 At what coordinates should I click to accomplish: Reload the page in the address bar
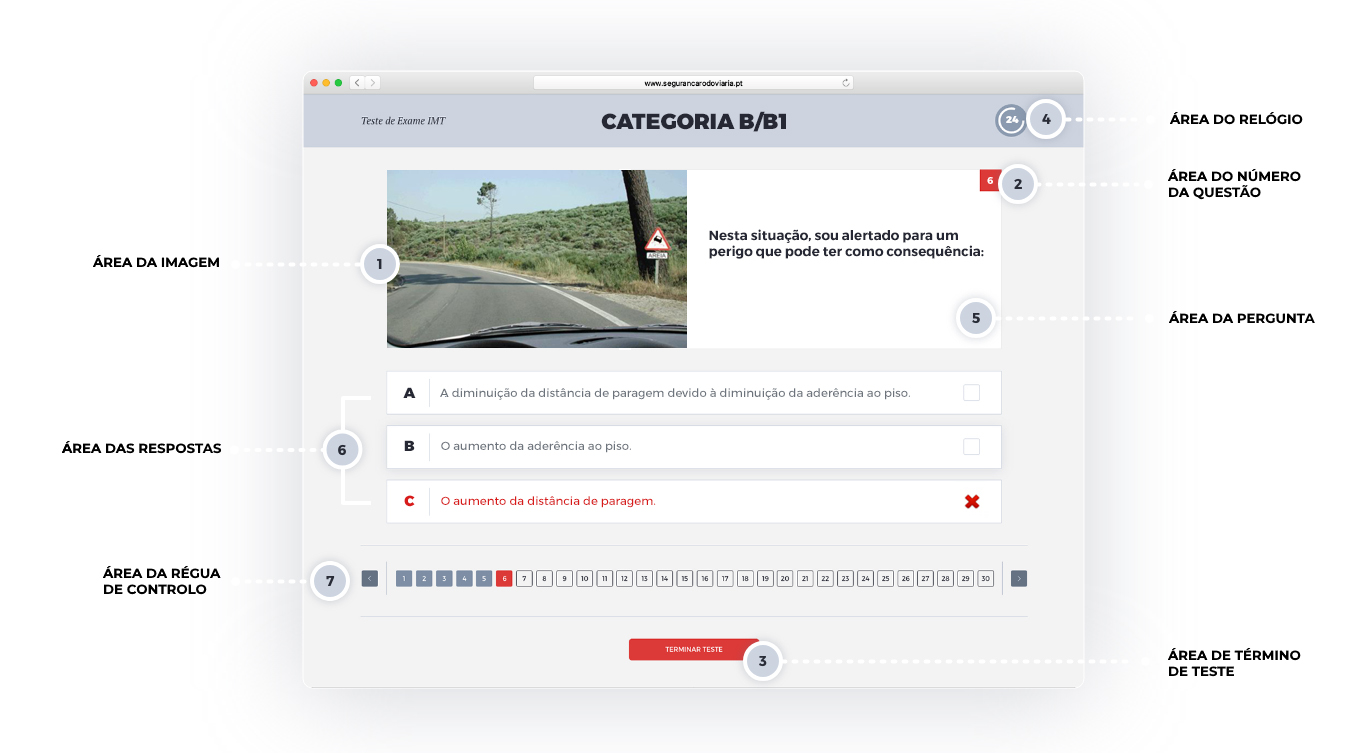846,83
